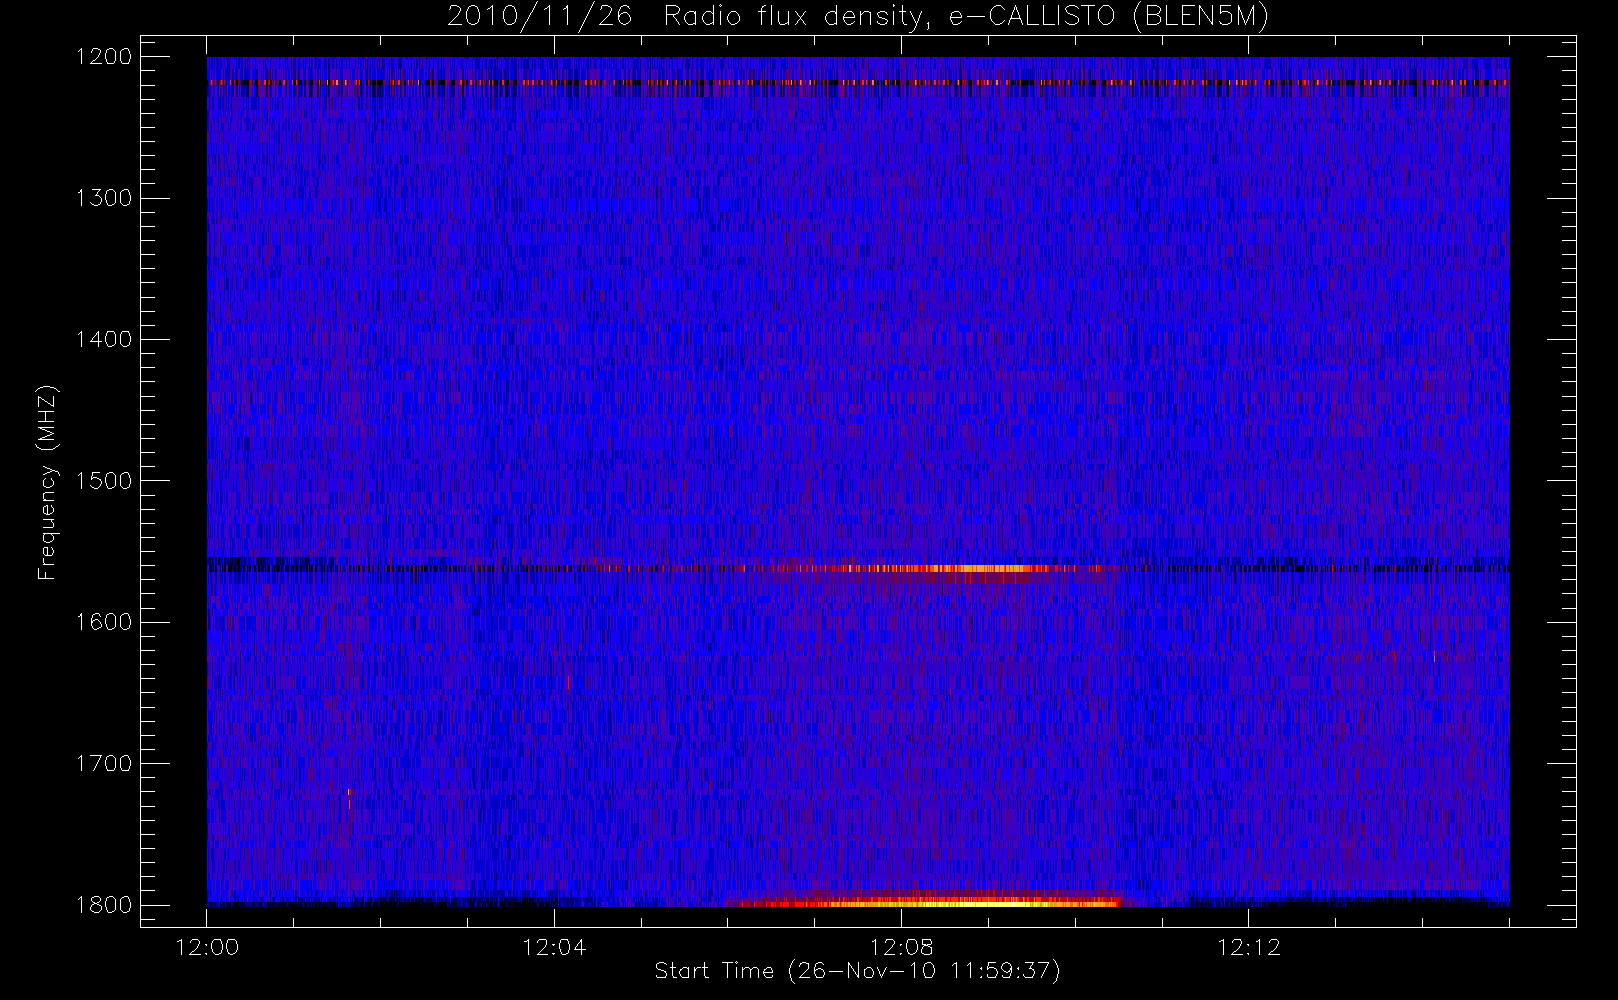The image size is (1618, 1000).
Task: Click the dotted interference line near 1220 MHz
Action: pyautogui.click(x=858, y=82)
